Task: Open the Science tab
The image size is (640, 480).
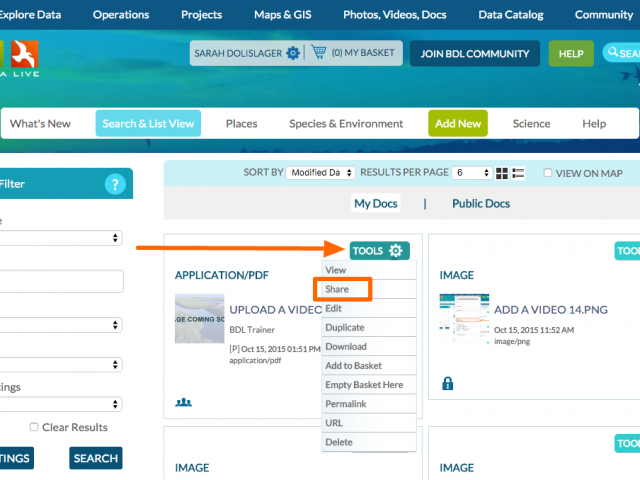Action: click(x=531, y=124)
